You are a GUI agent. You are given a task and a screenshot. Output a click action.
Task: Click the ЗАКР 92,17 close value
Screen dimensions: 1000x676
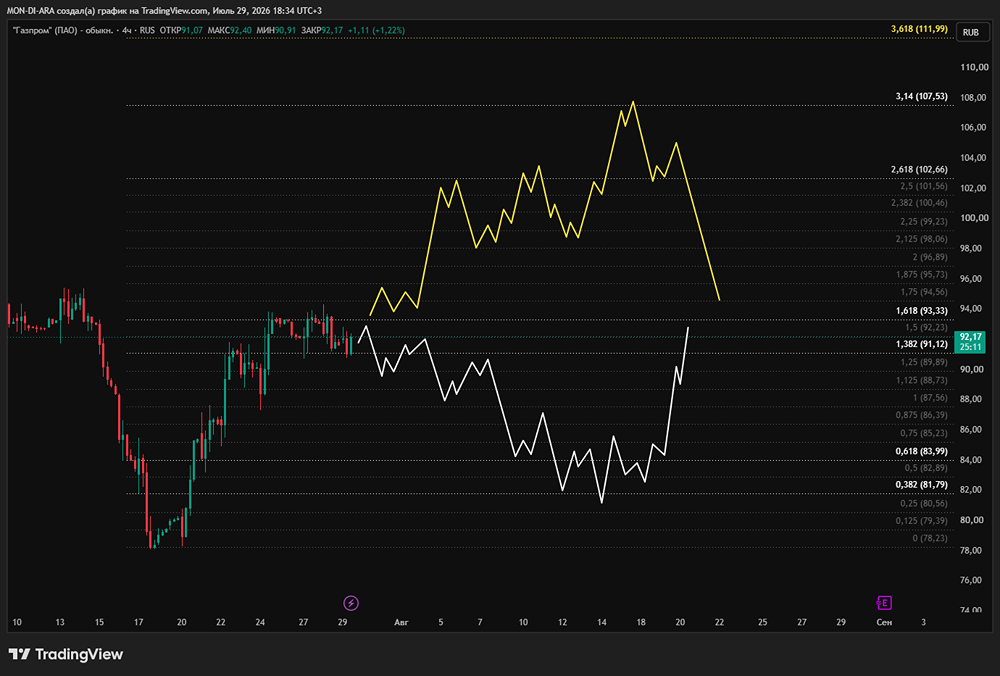tap(322, 30)
